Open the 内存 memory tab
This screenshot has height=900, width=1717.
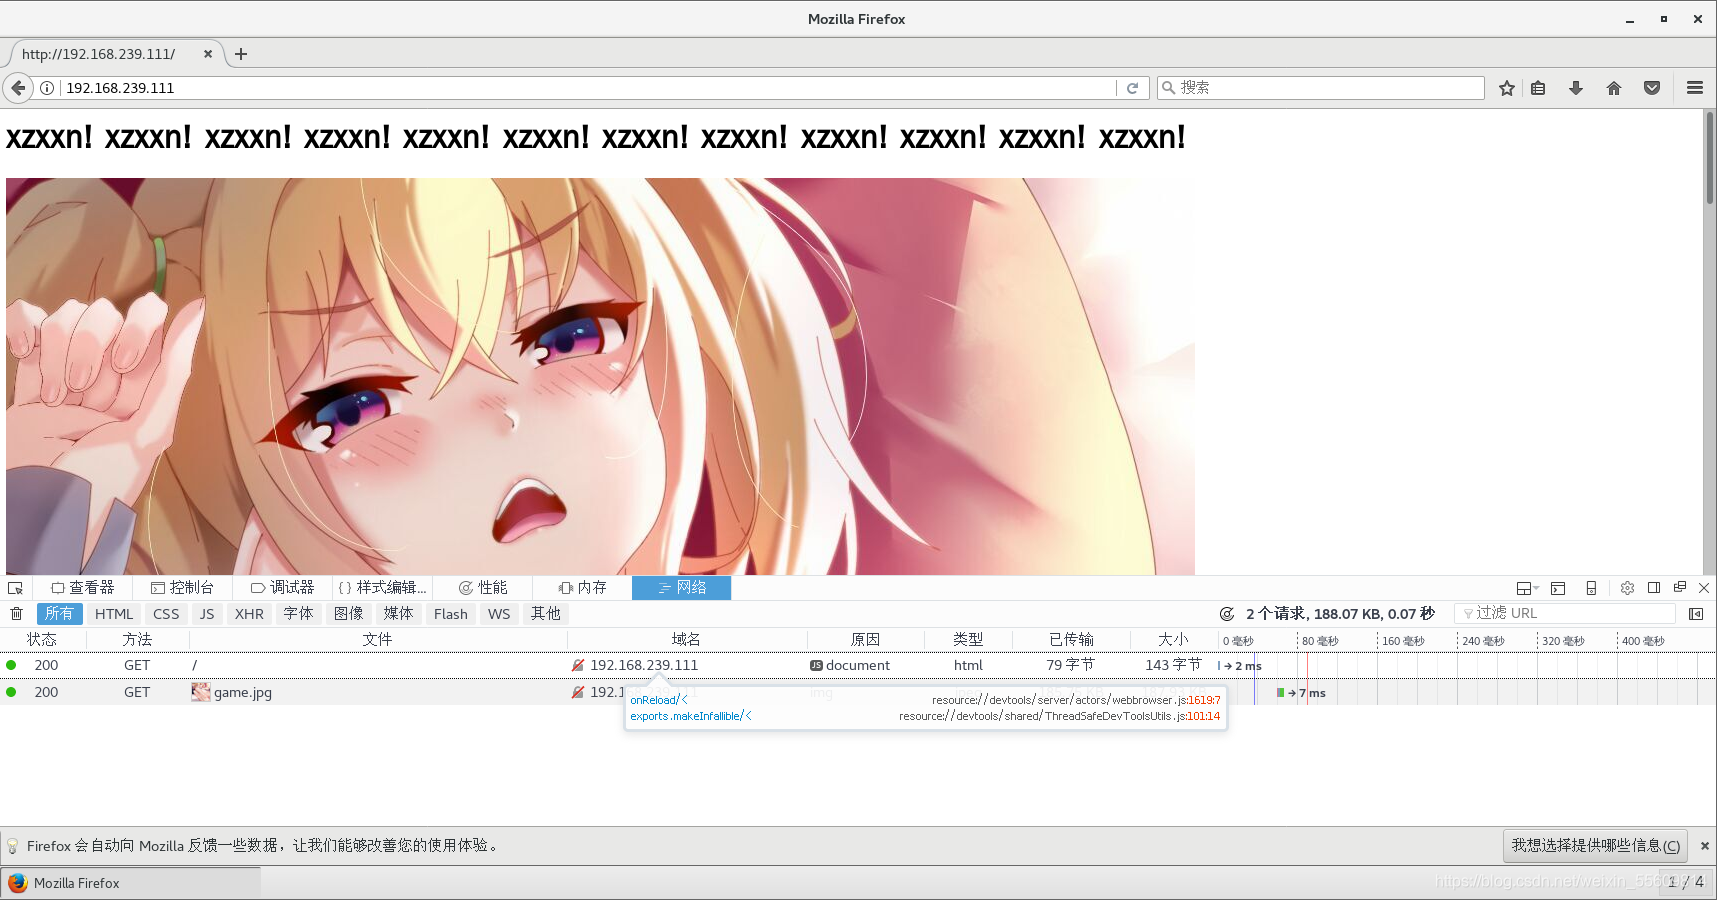582,588
